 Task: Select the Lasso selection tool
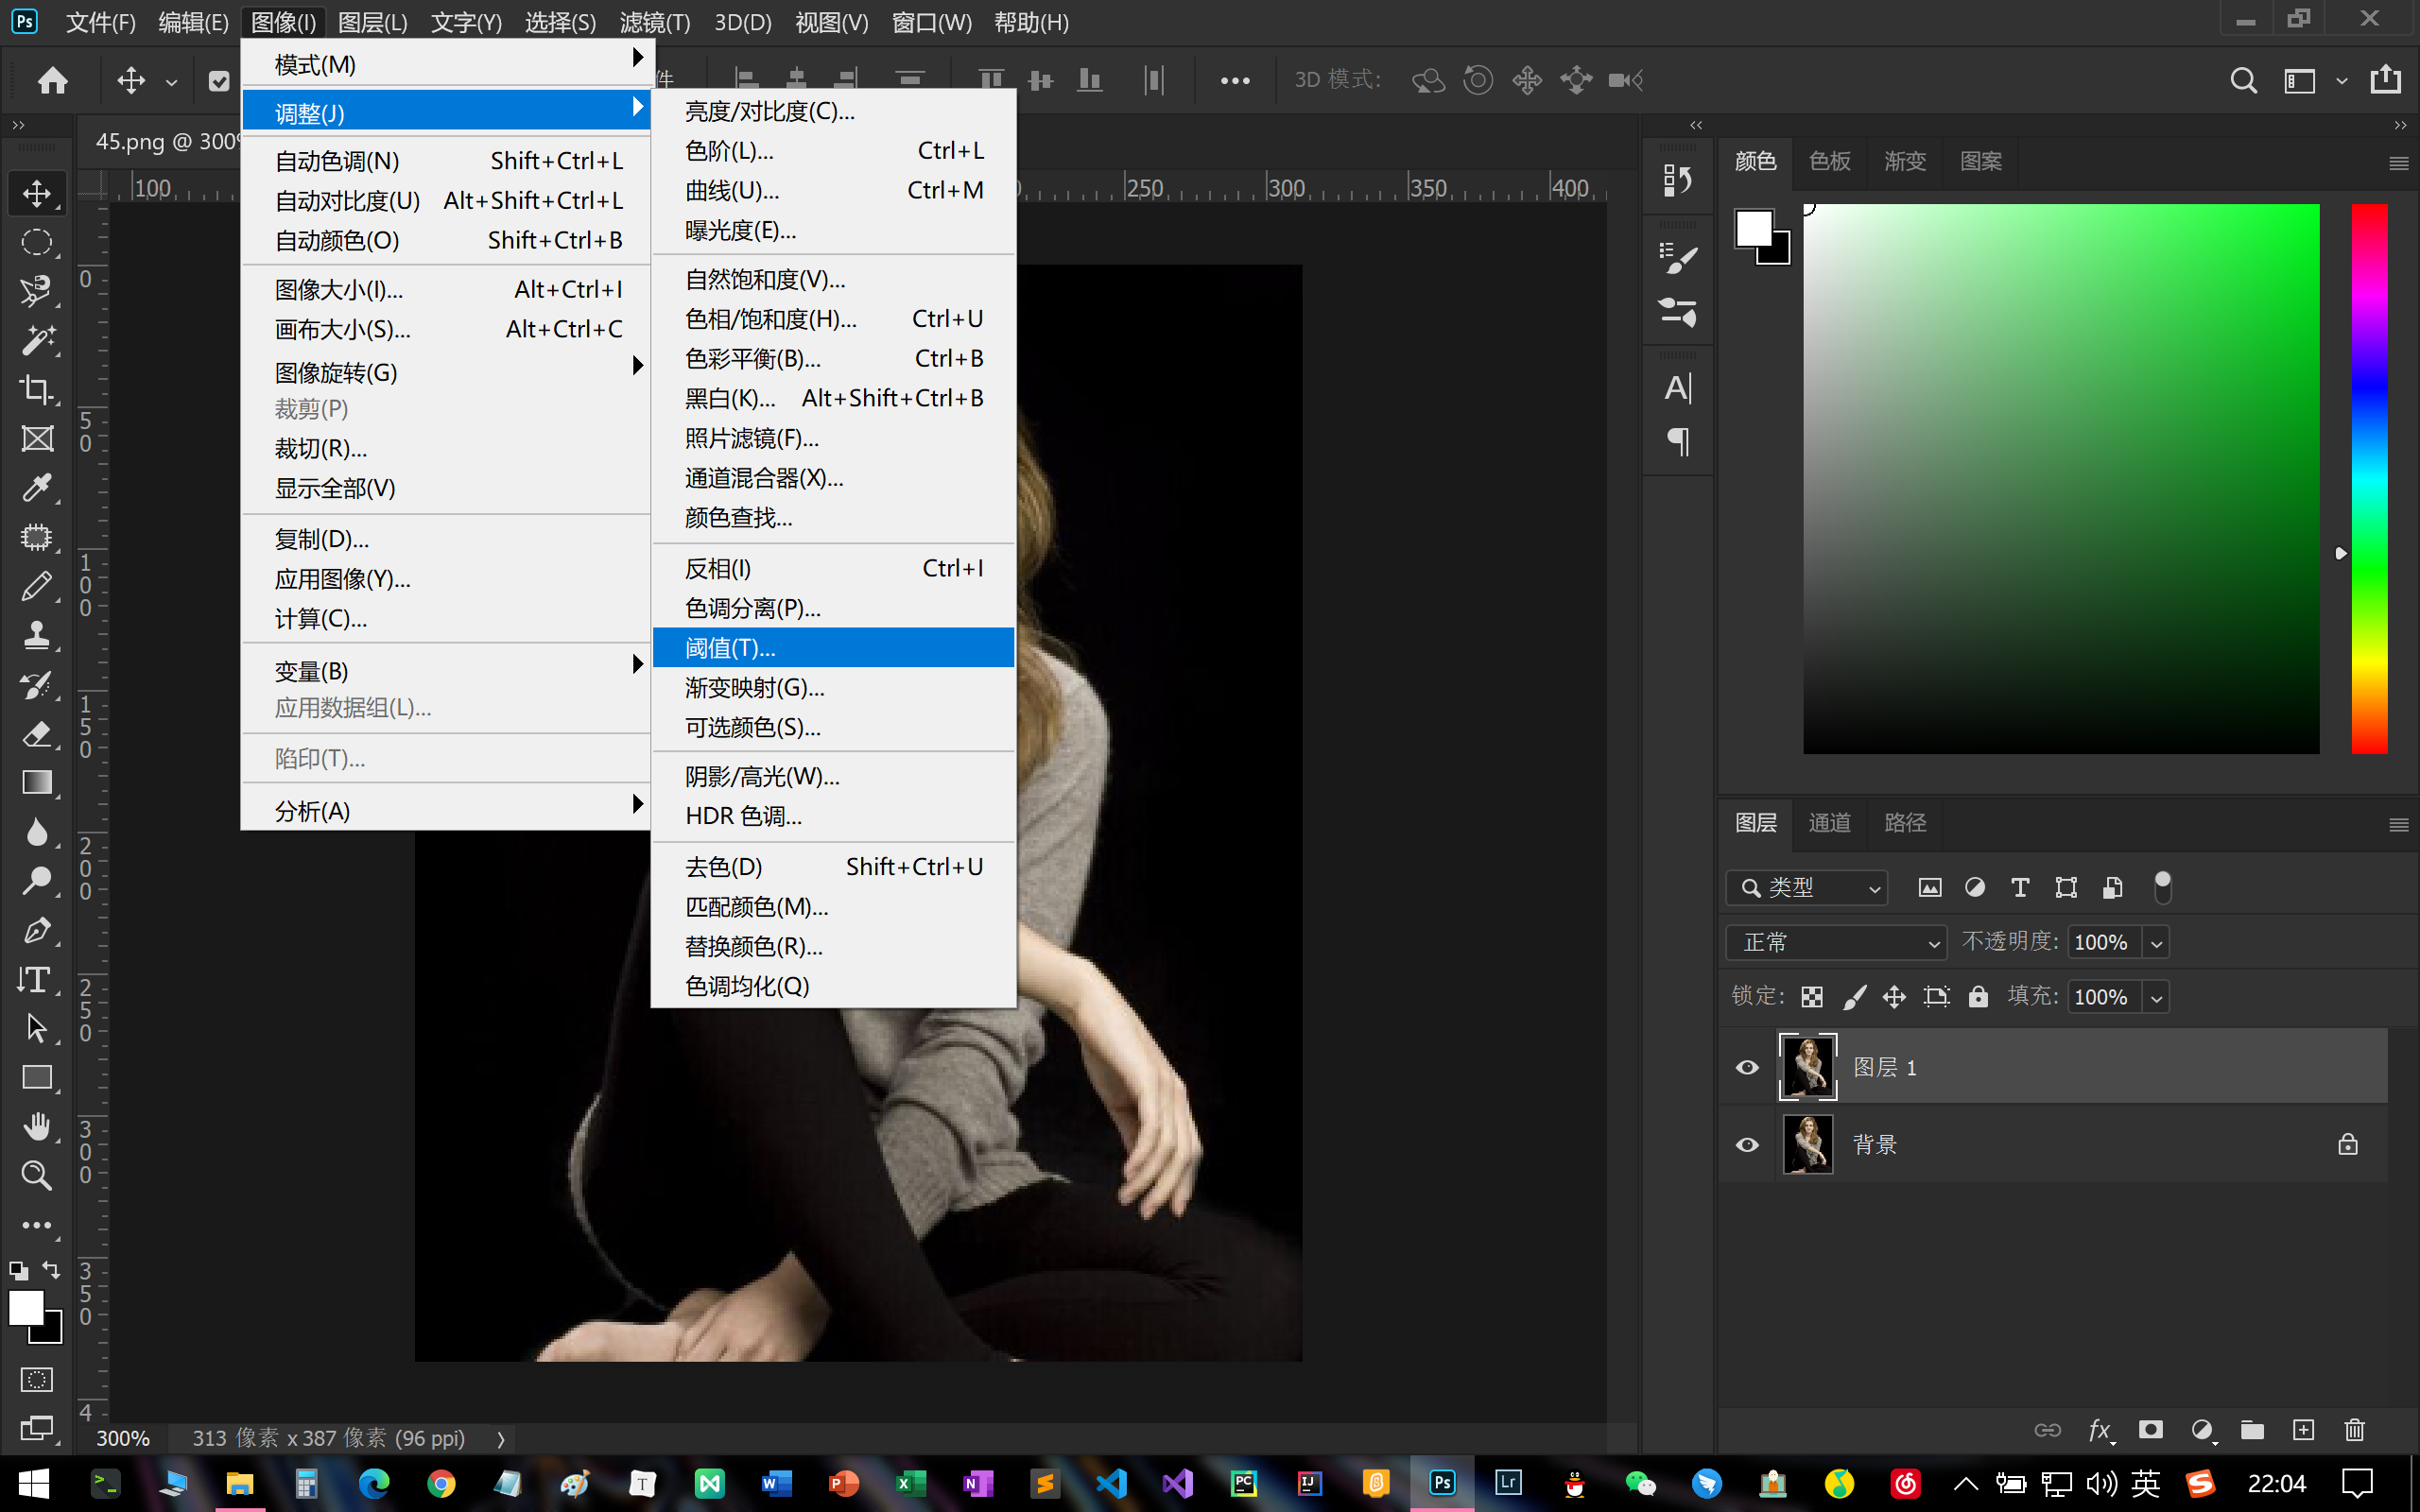(x=37, y=291)
